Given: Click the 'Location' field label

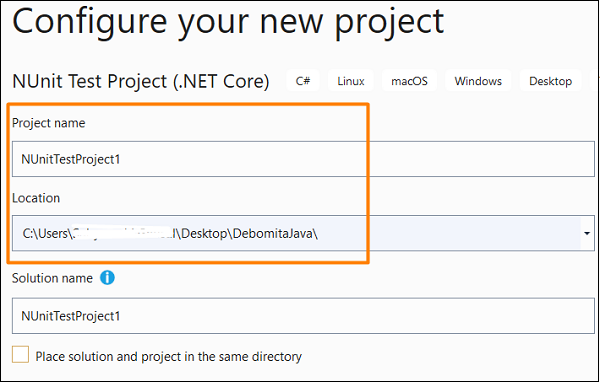Looking at the screenshot, I should pyautogui.click(x=36, y=198).
